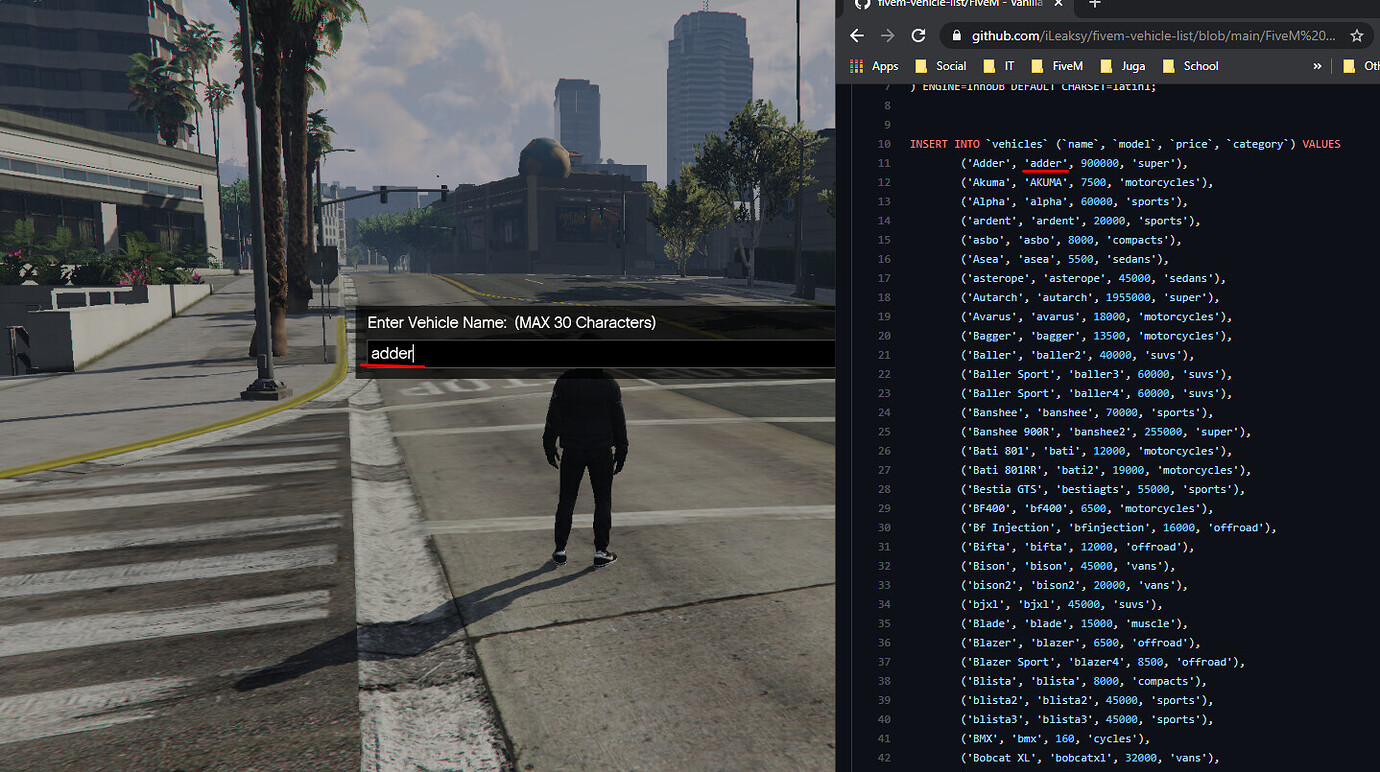Select code line number 11

click(x=883, y=163)
